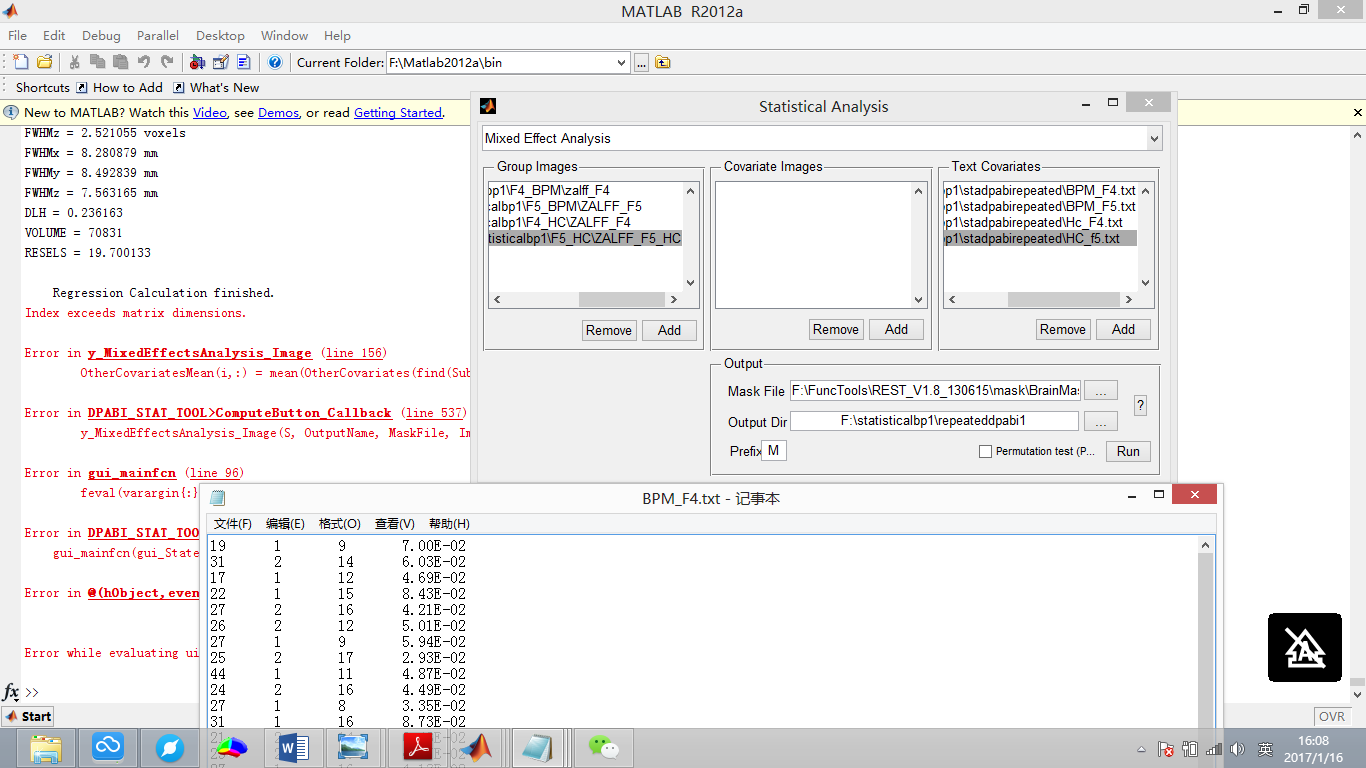Image resolution: width=1366 pixels, height=768 pixels.
Task: Click the What's New shortcut icon
Action: pos(179,88)
